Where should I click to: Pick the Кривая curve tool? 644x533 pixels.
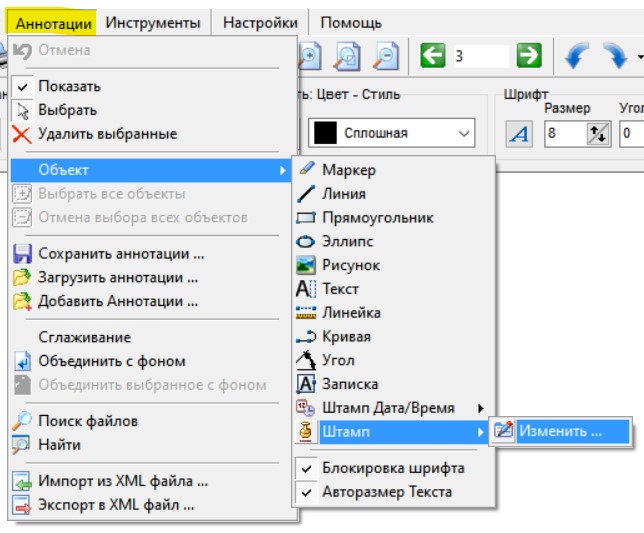point(346,336)
